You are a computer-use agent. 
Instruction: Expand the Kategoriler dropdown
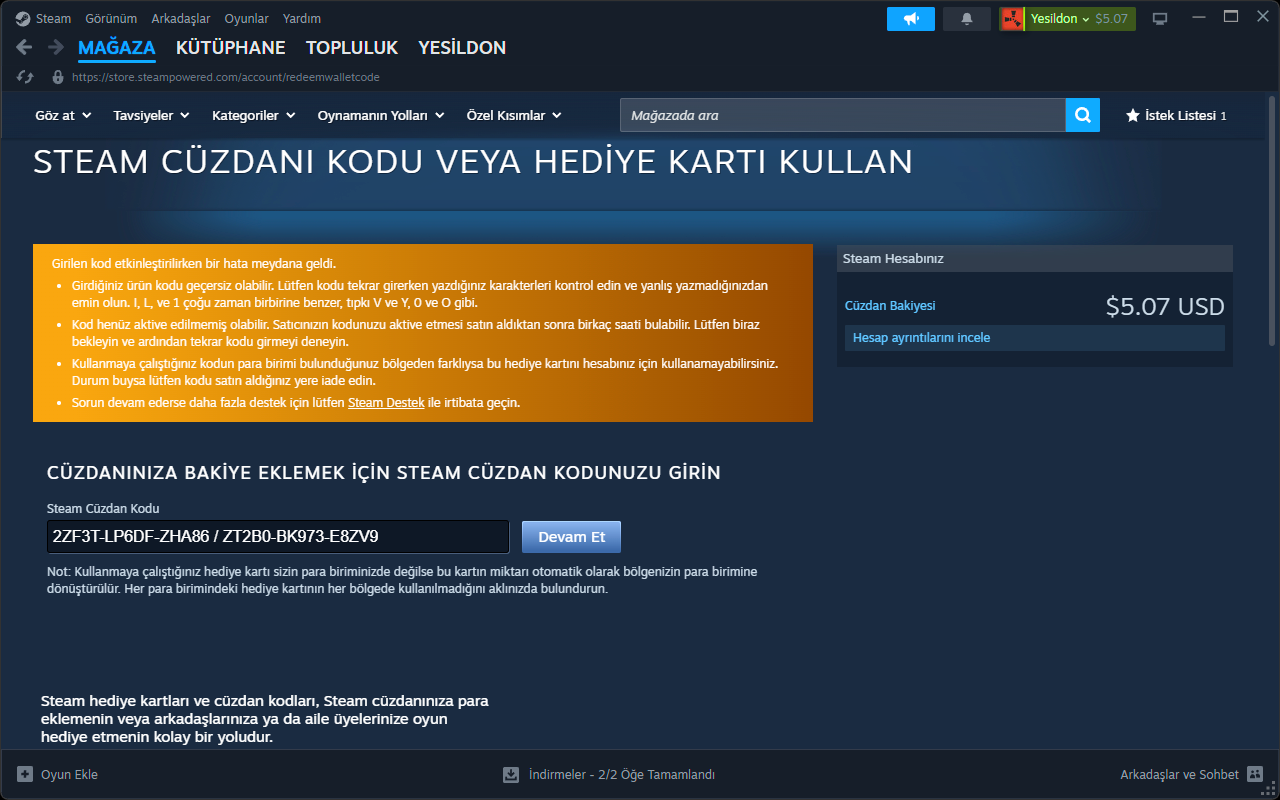pos(254,115)
